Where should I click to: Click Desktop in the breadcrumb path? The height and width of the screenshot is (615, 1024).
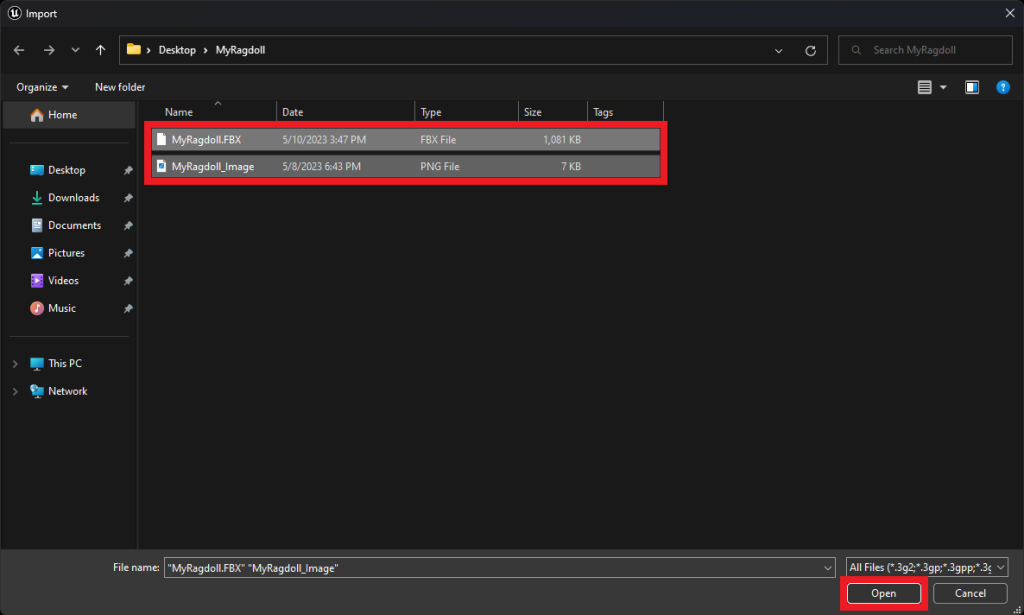[x=177, y=49]
